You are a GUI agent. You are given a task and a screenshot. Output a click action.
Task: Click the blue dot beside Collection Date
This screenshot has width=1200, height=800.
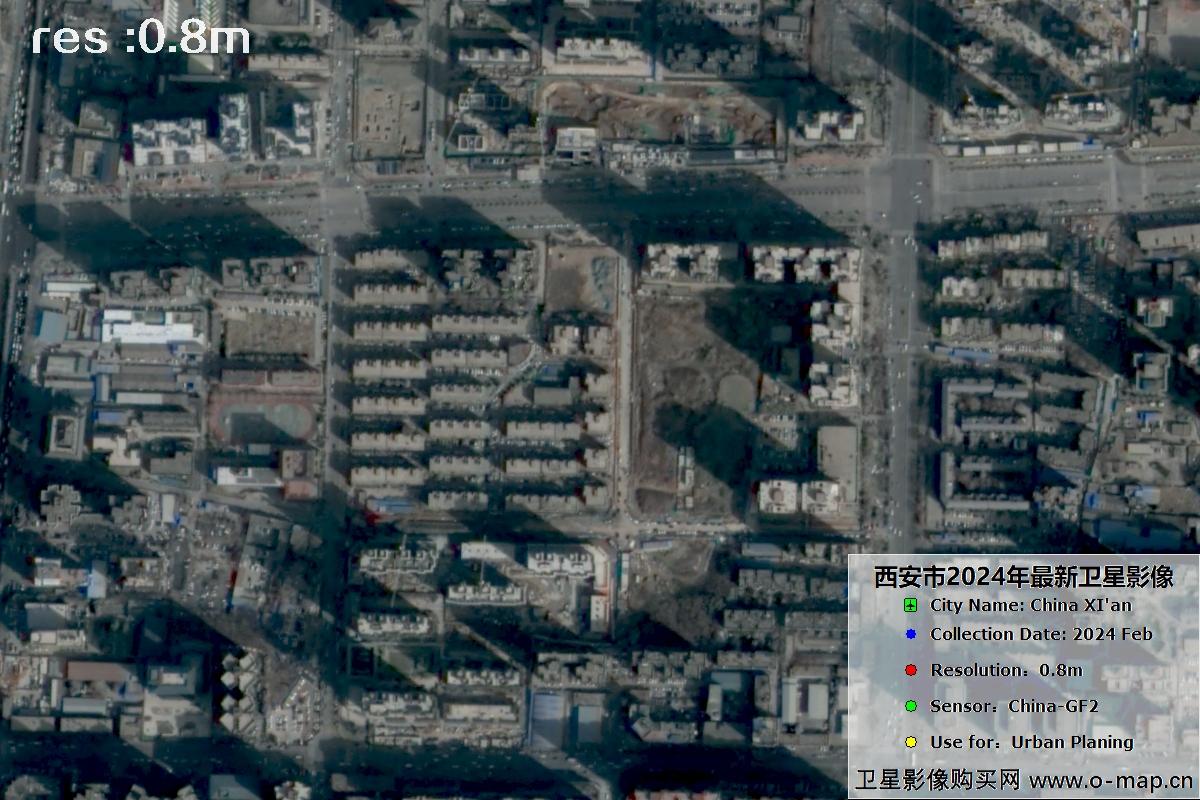(x=910, y=634)
